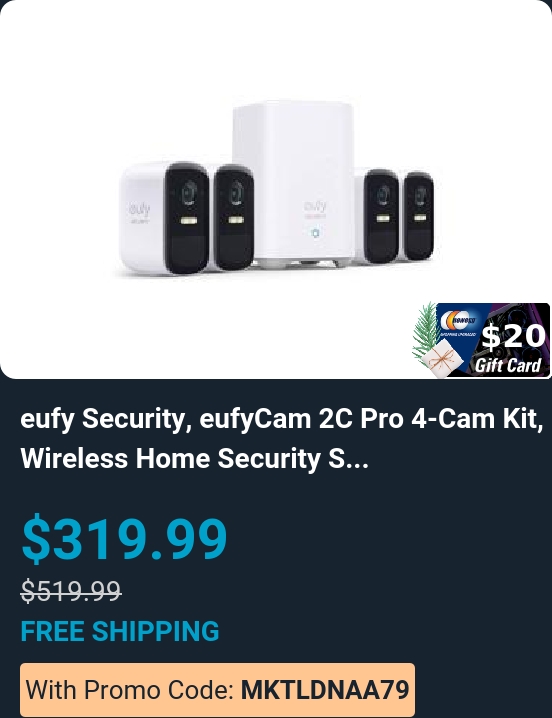The width and height of the screenshot is (552, 718).
Task: Click the crossed-out $519.99 original price
Action: click(x=71, y=590)
